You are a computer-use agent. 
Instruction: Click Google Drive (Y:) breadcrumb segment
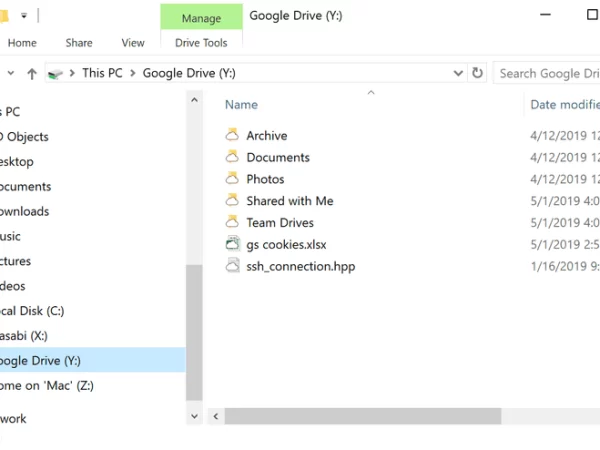(189, 73)
